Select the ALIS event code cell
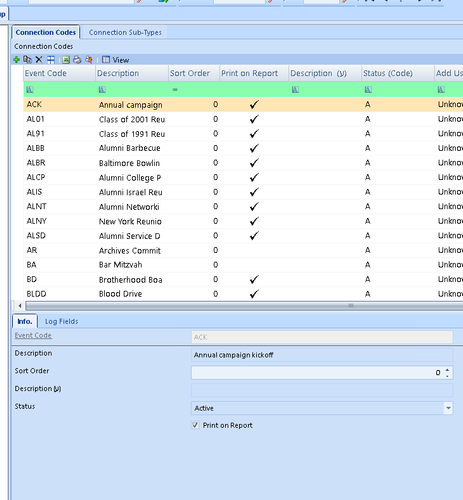The image size is (463, 500). pyautogui.click(x=59, y=192)
